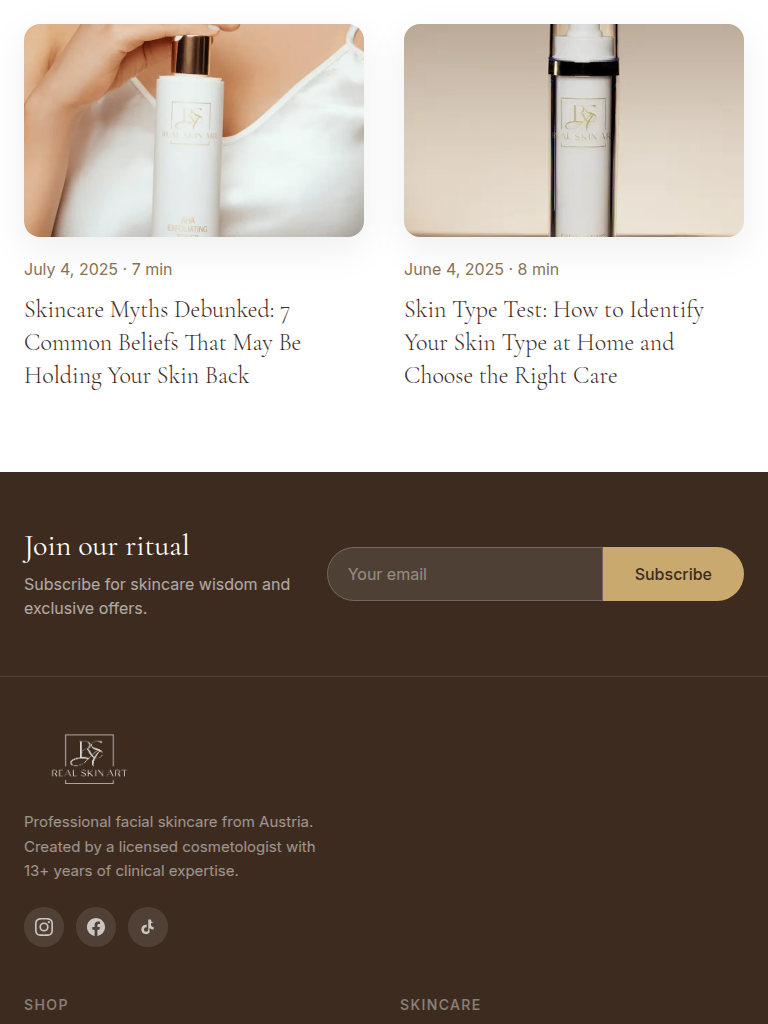
Task: Open the Facebook social link
Action: tap(96, 927)
